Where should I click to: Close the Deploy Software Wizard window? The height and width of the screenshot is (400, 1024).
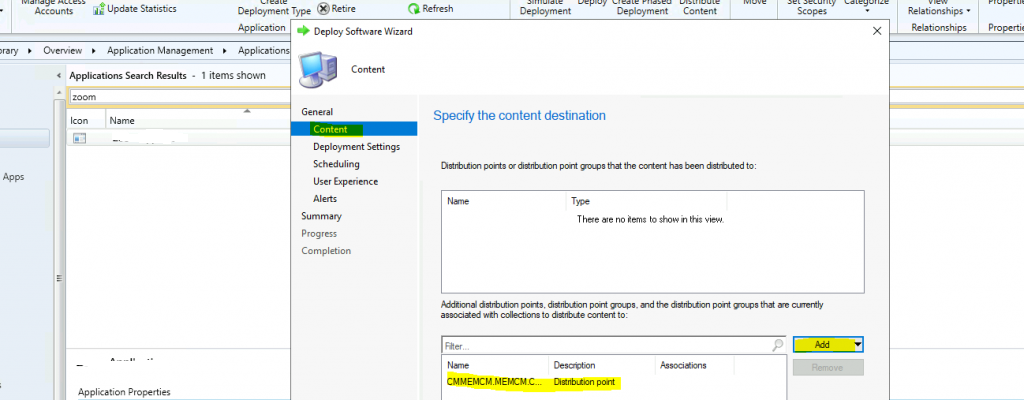coord(876,31)
